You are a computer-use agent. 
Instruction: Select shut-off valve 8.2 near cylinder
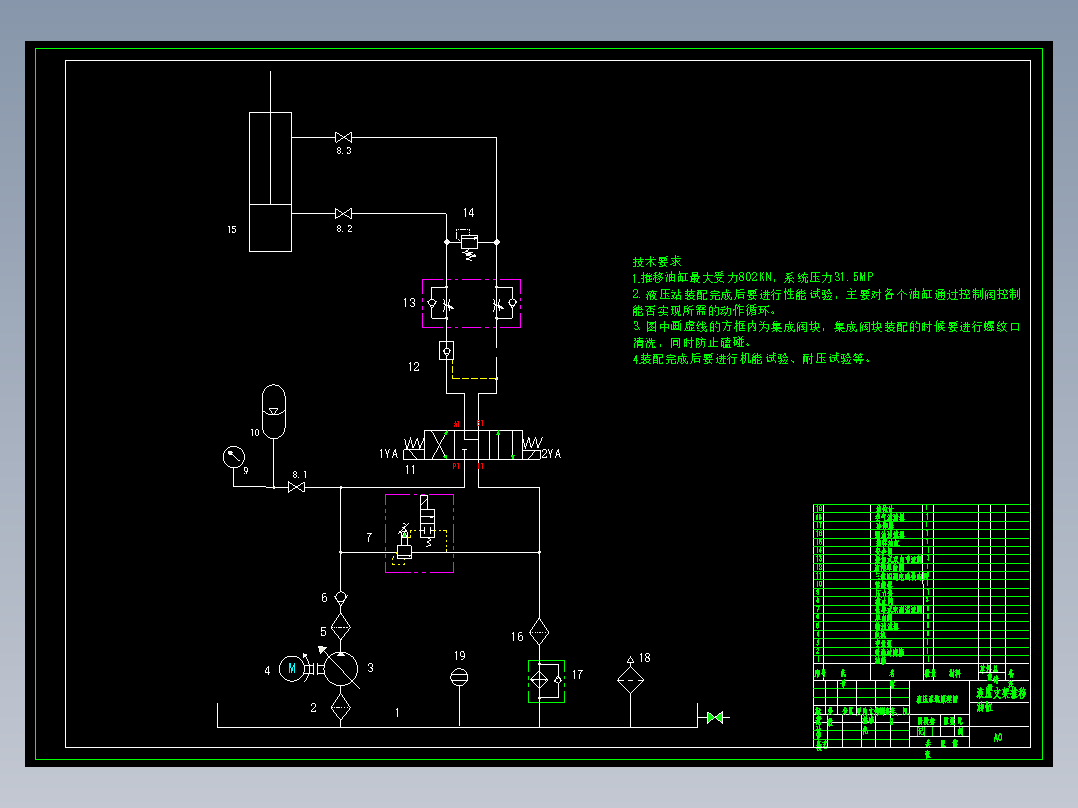pyautogui.click(x=343, y=214)
